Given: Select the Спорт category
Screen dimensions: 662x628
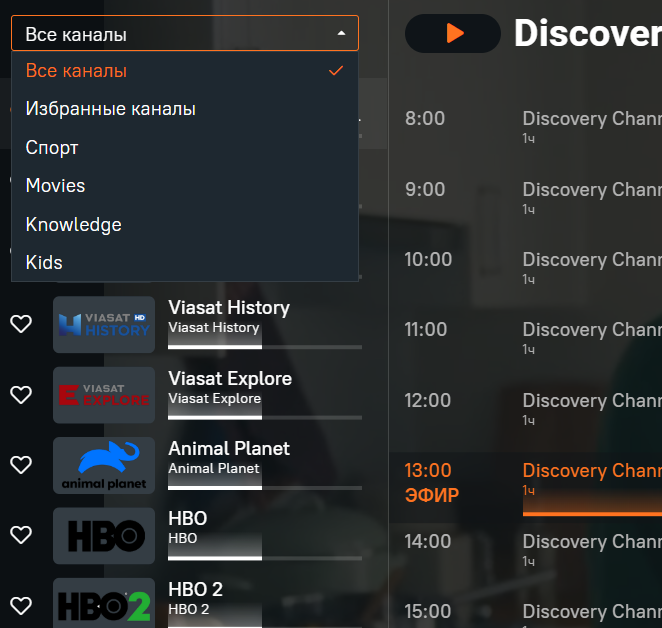Looking at the screenshot, I should tap(185, 147).
